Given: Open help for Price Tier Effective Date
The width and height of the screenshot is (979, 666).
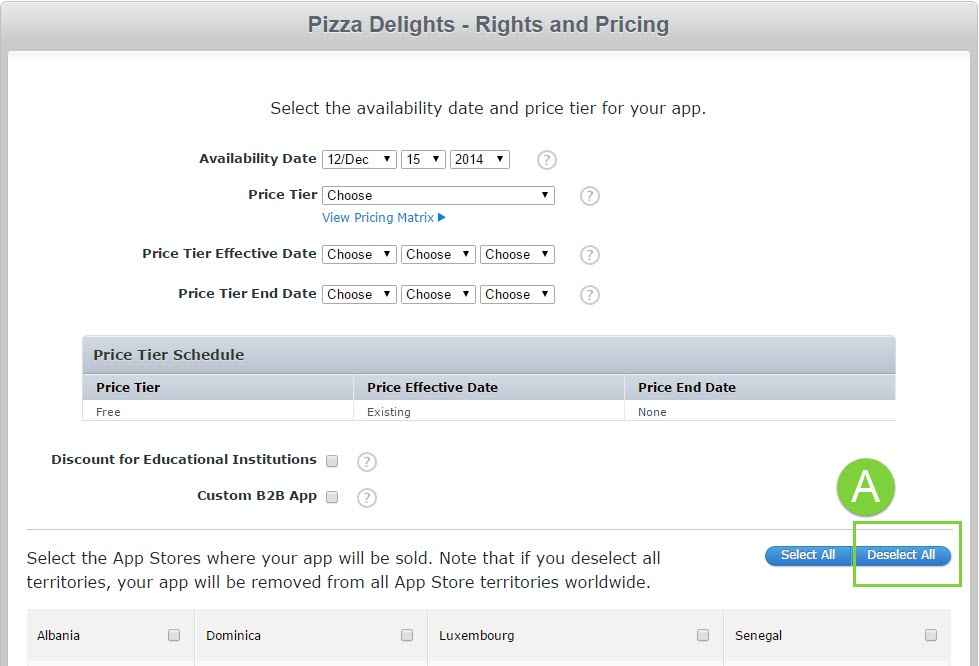Looking at the screenshot, I should click(x=590, y=255).
